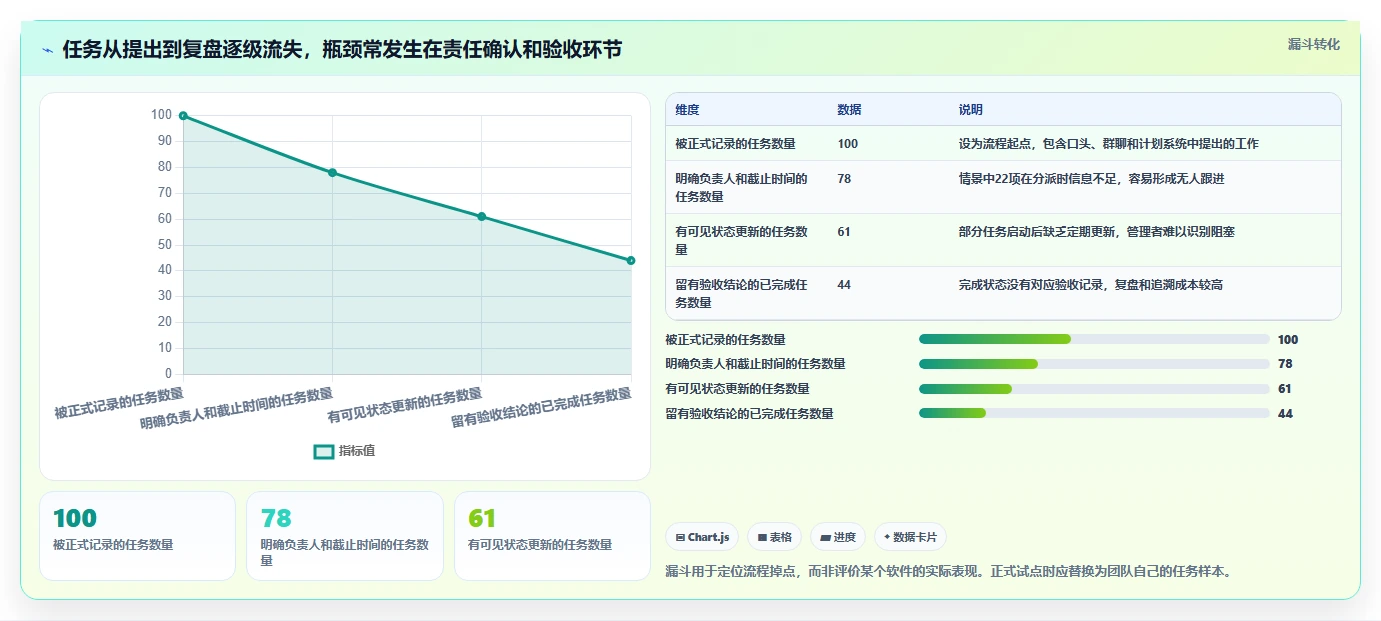Click the progress bar showing 44
This screenshot has width=1381, height=621.
[1094, 413]
